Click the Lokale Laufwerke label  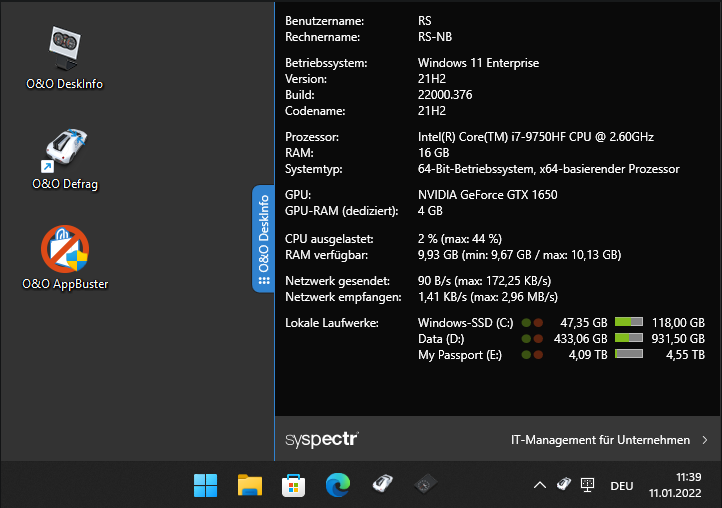(x=332, y=323)
